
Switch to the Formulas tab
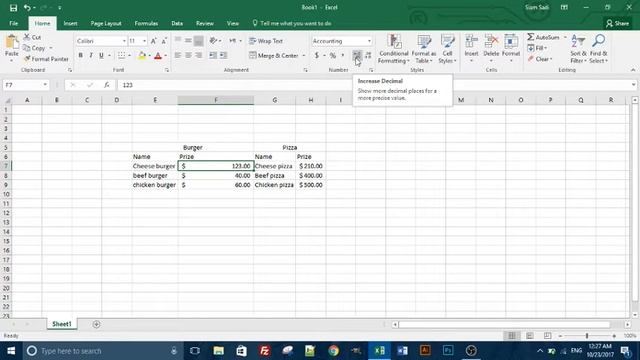pos(146,23)
